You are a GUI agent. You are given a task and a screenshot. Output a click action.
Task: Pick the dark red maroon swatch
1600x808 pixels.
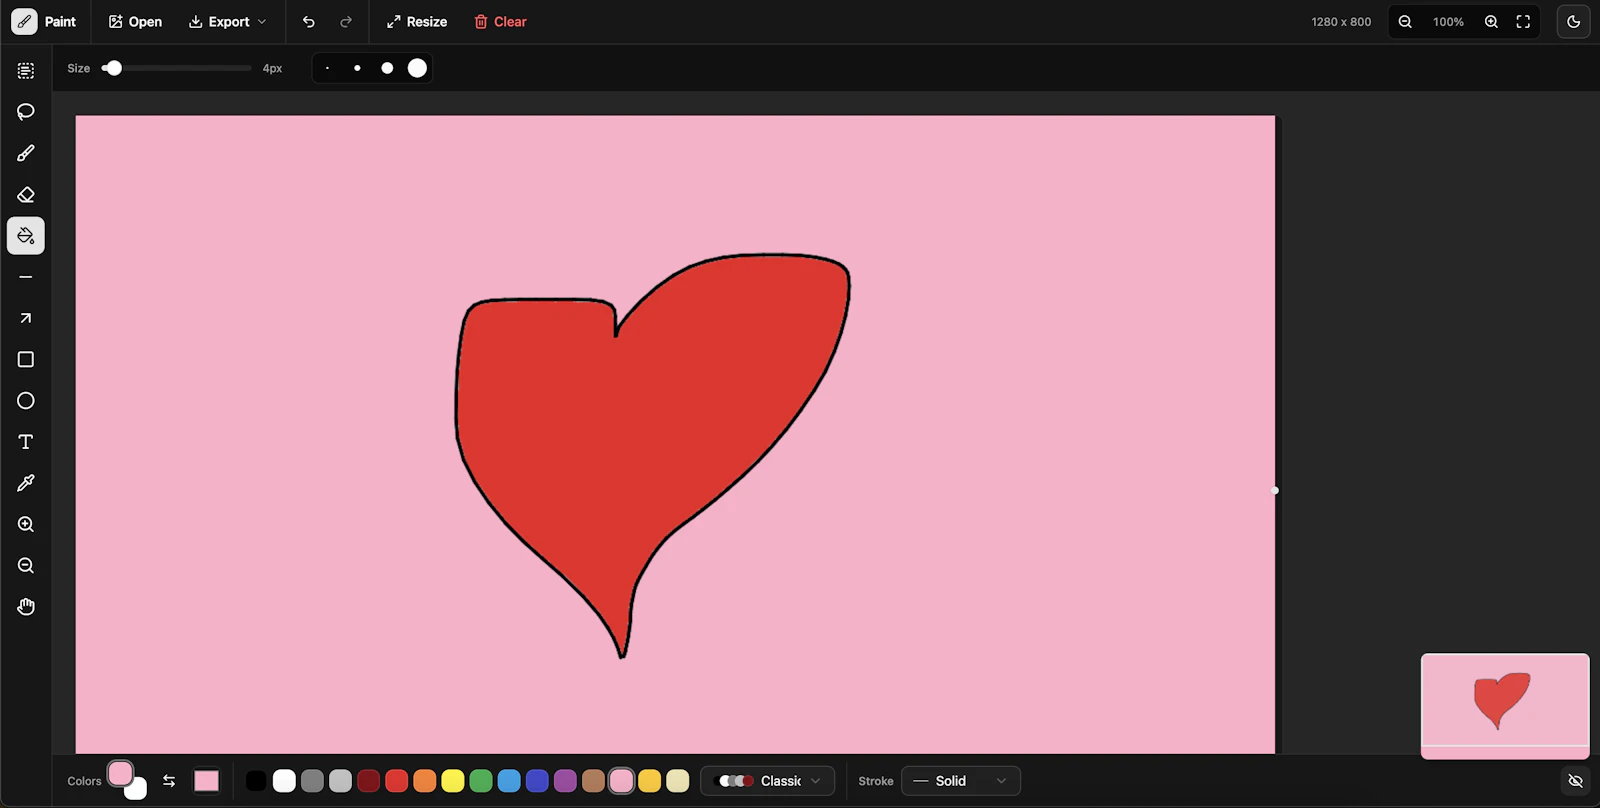[369, 781]
